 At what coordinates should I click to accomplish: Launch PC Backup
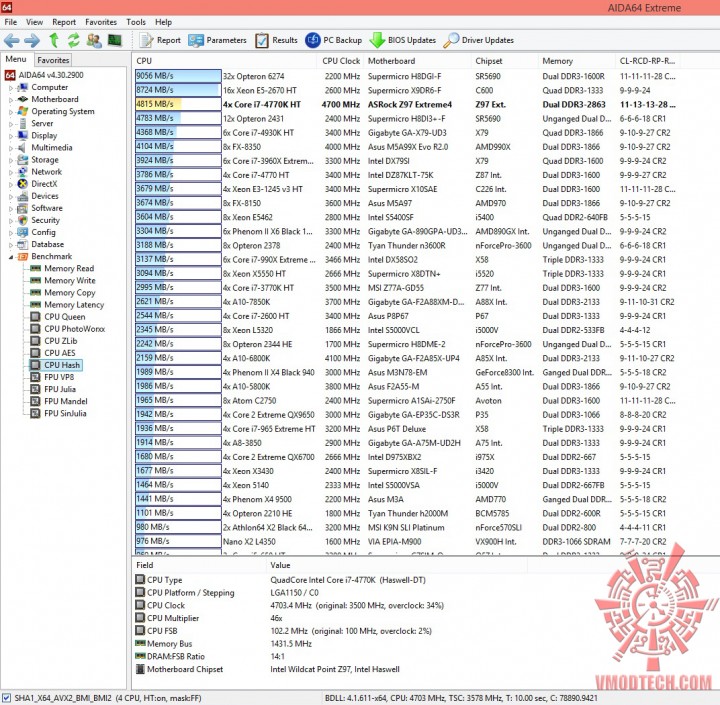(x=333, y=40)
